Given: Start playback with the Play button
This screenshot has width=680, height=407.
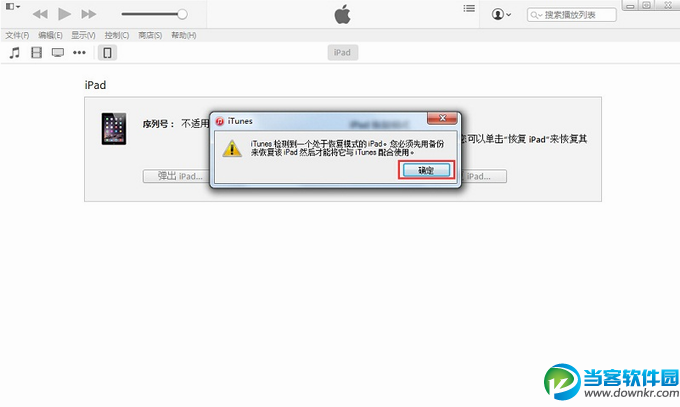Looking at the screenshot, I should point(65,14).
